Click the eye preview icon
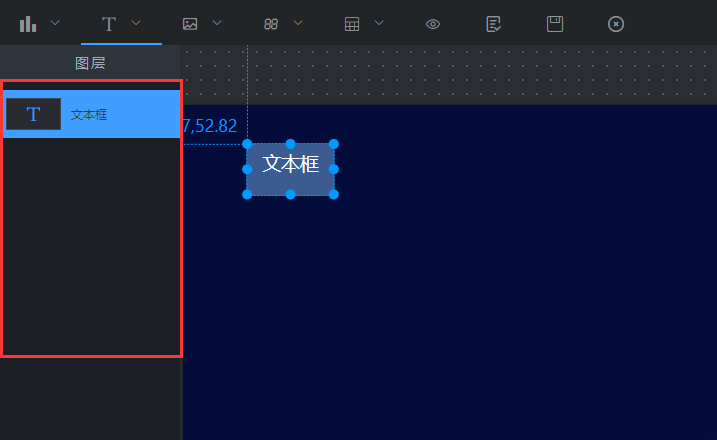Image resolution: width=717 pixels, height=440 pixels. coord(433,24)
